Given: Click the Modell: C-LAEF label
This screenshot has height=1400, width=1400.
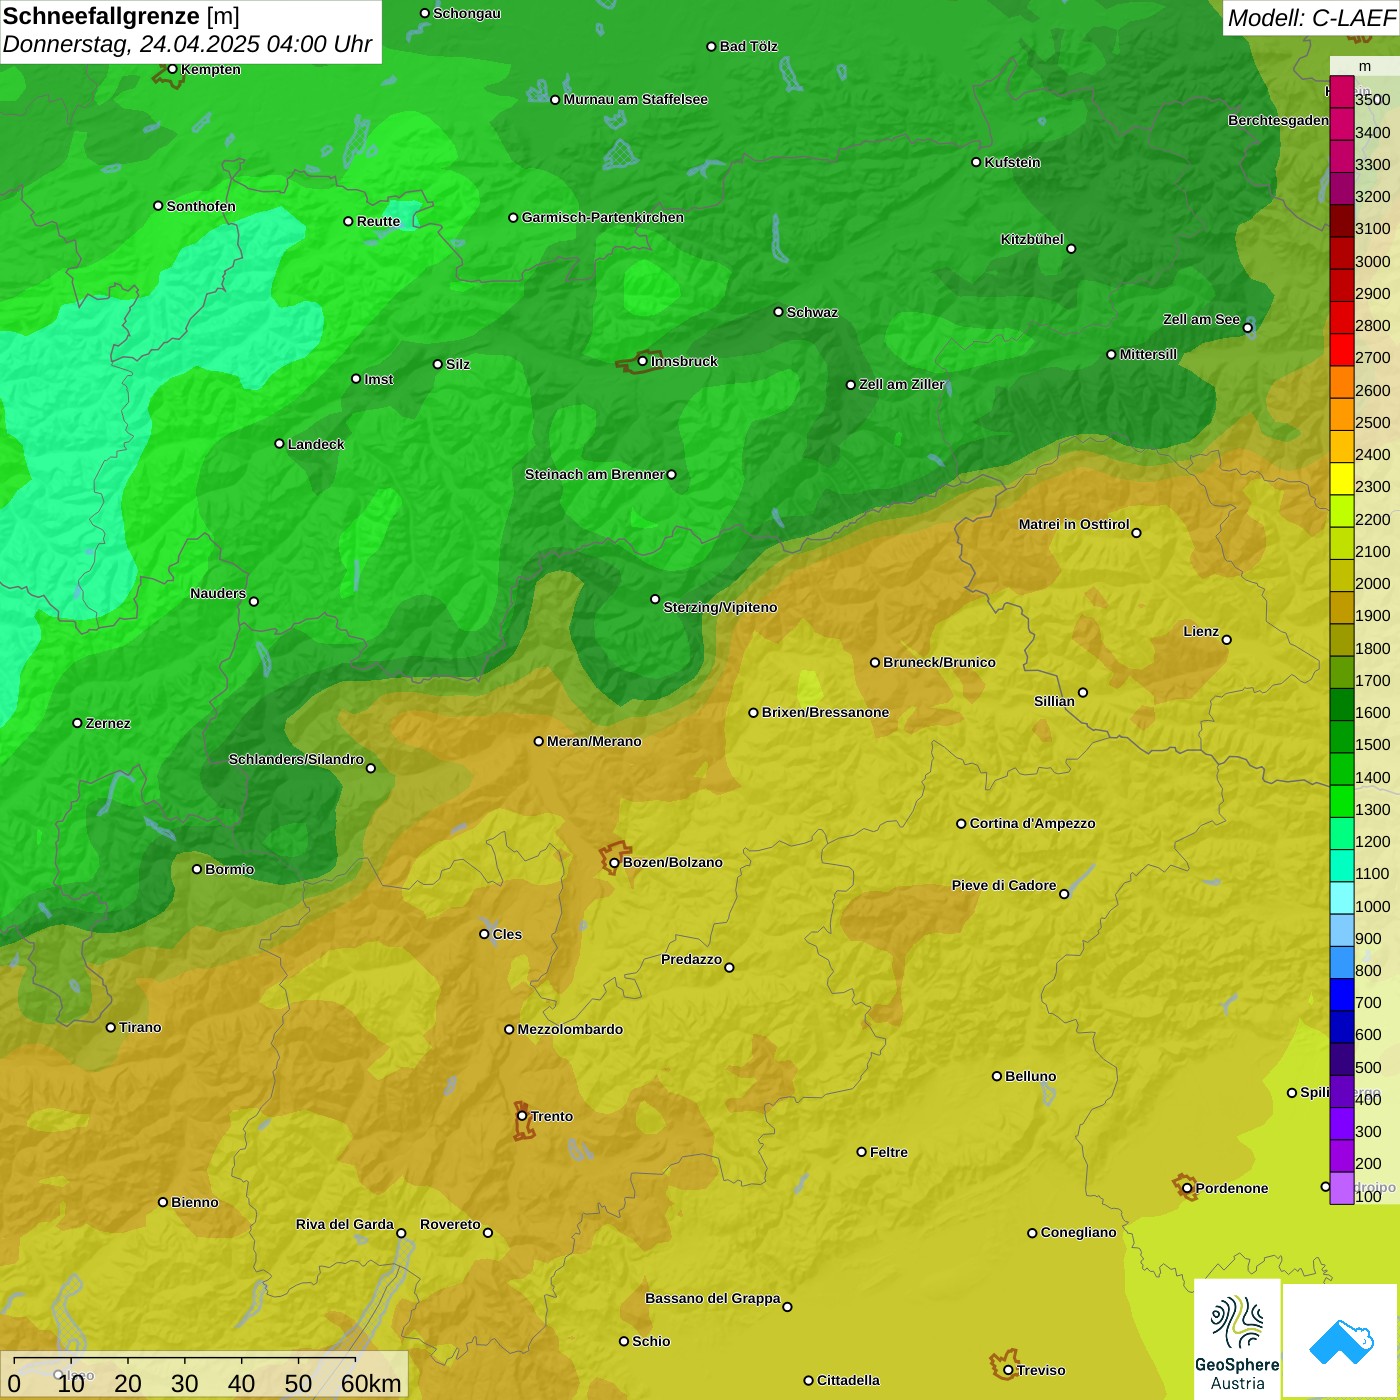Looking at the screenshot, I should (1311, 18).
